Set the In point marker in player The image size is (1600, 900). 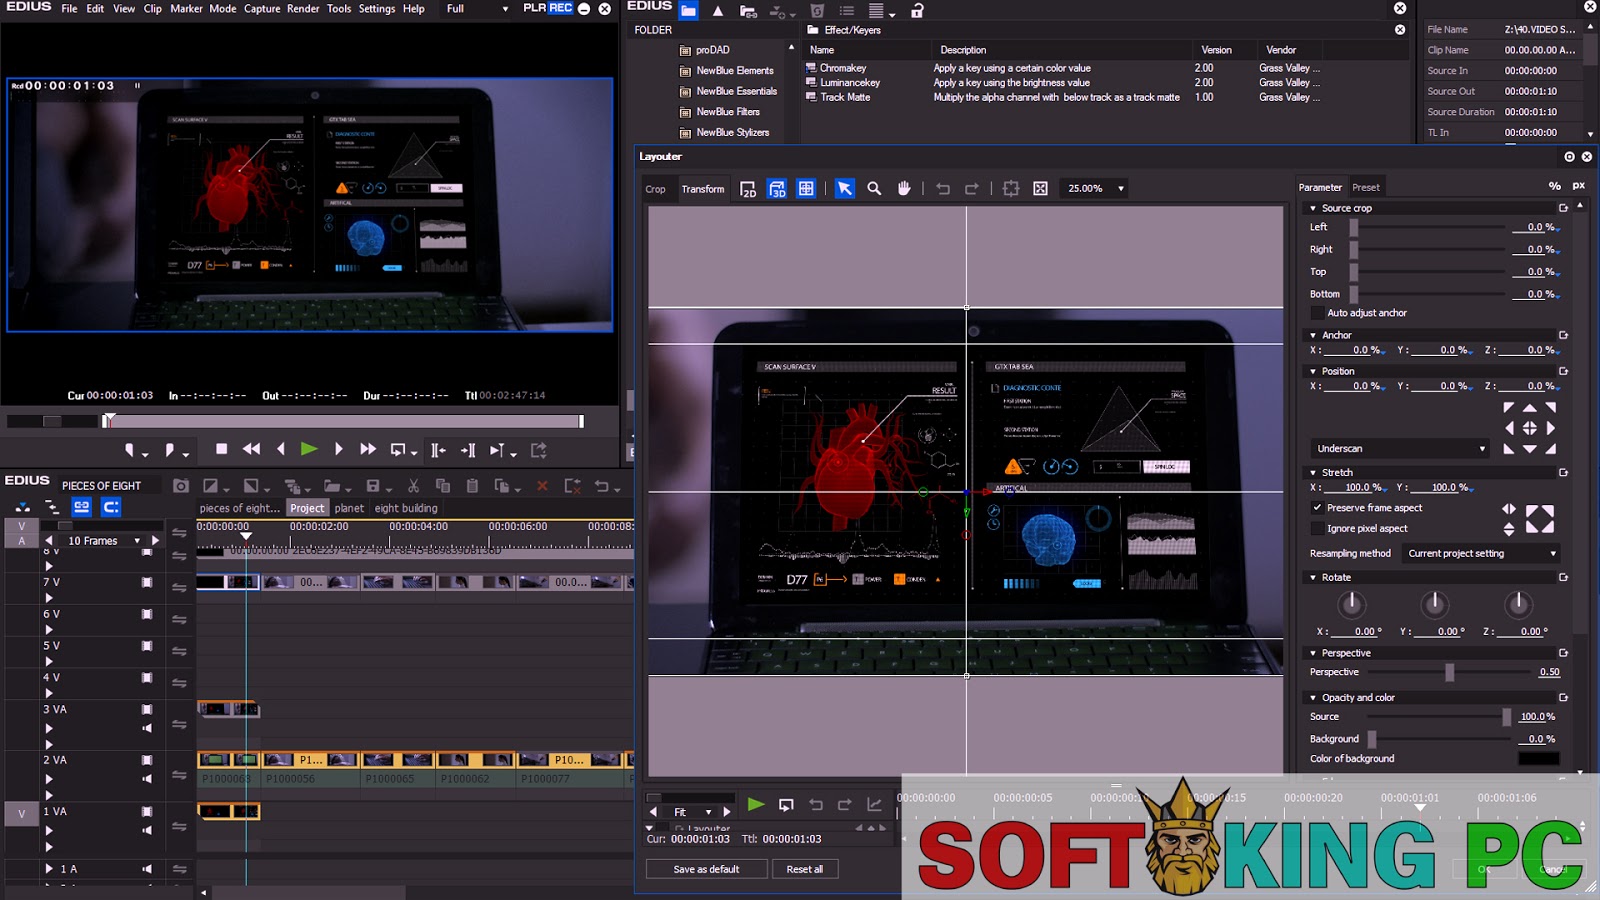coord(129,451)
